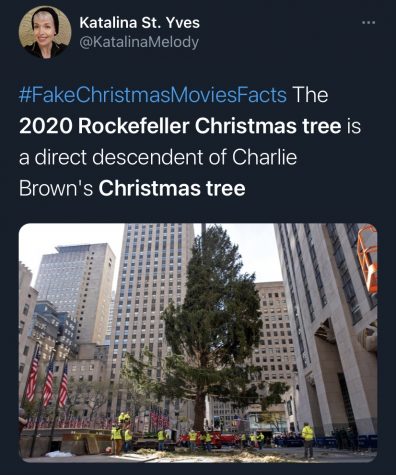
Task: Tap the word 'Brown's' in the tweet
Action: pyautogui.click(x=56, y=189)
